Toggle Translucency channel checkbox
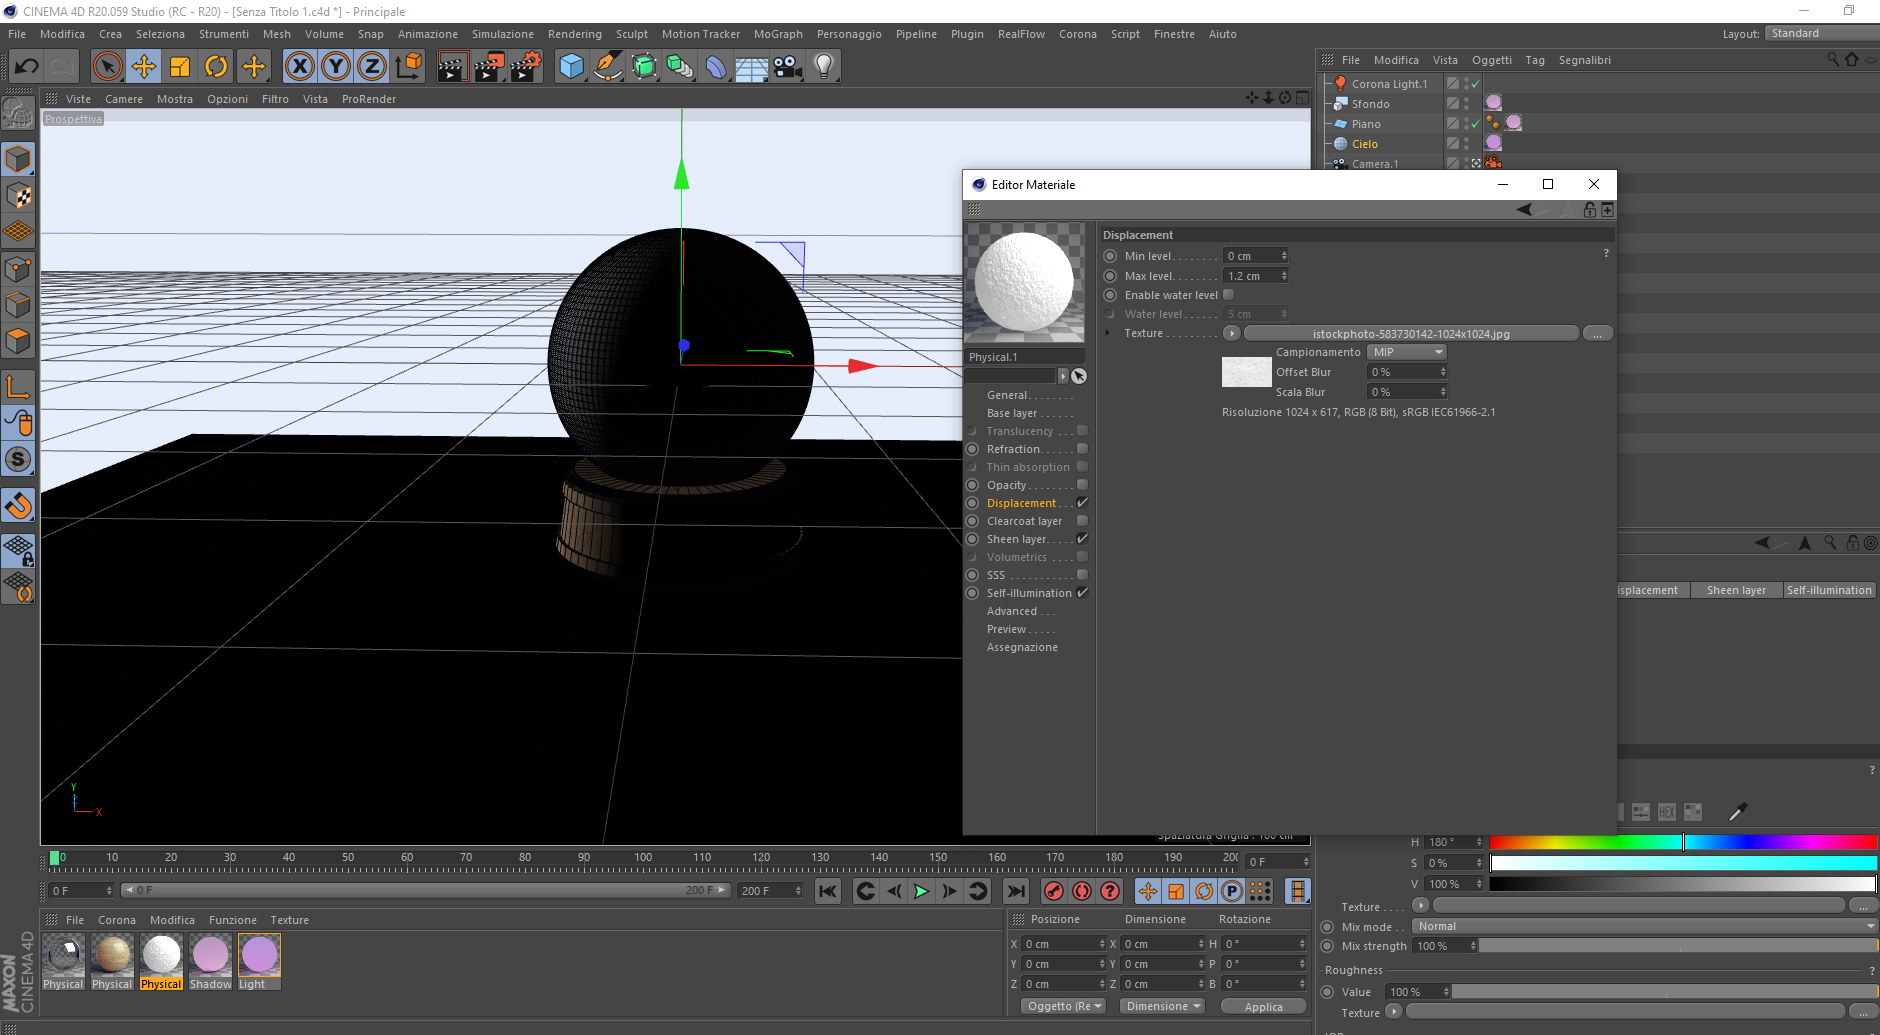1880x1035 pixels. coord(1082,431)
